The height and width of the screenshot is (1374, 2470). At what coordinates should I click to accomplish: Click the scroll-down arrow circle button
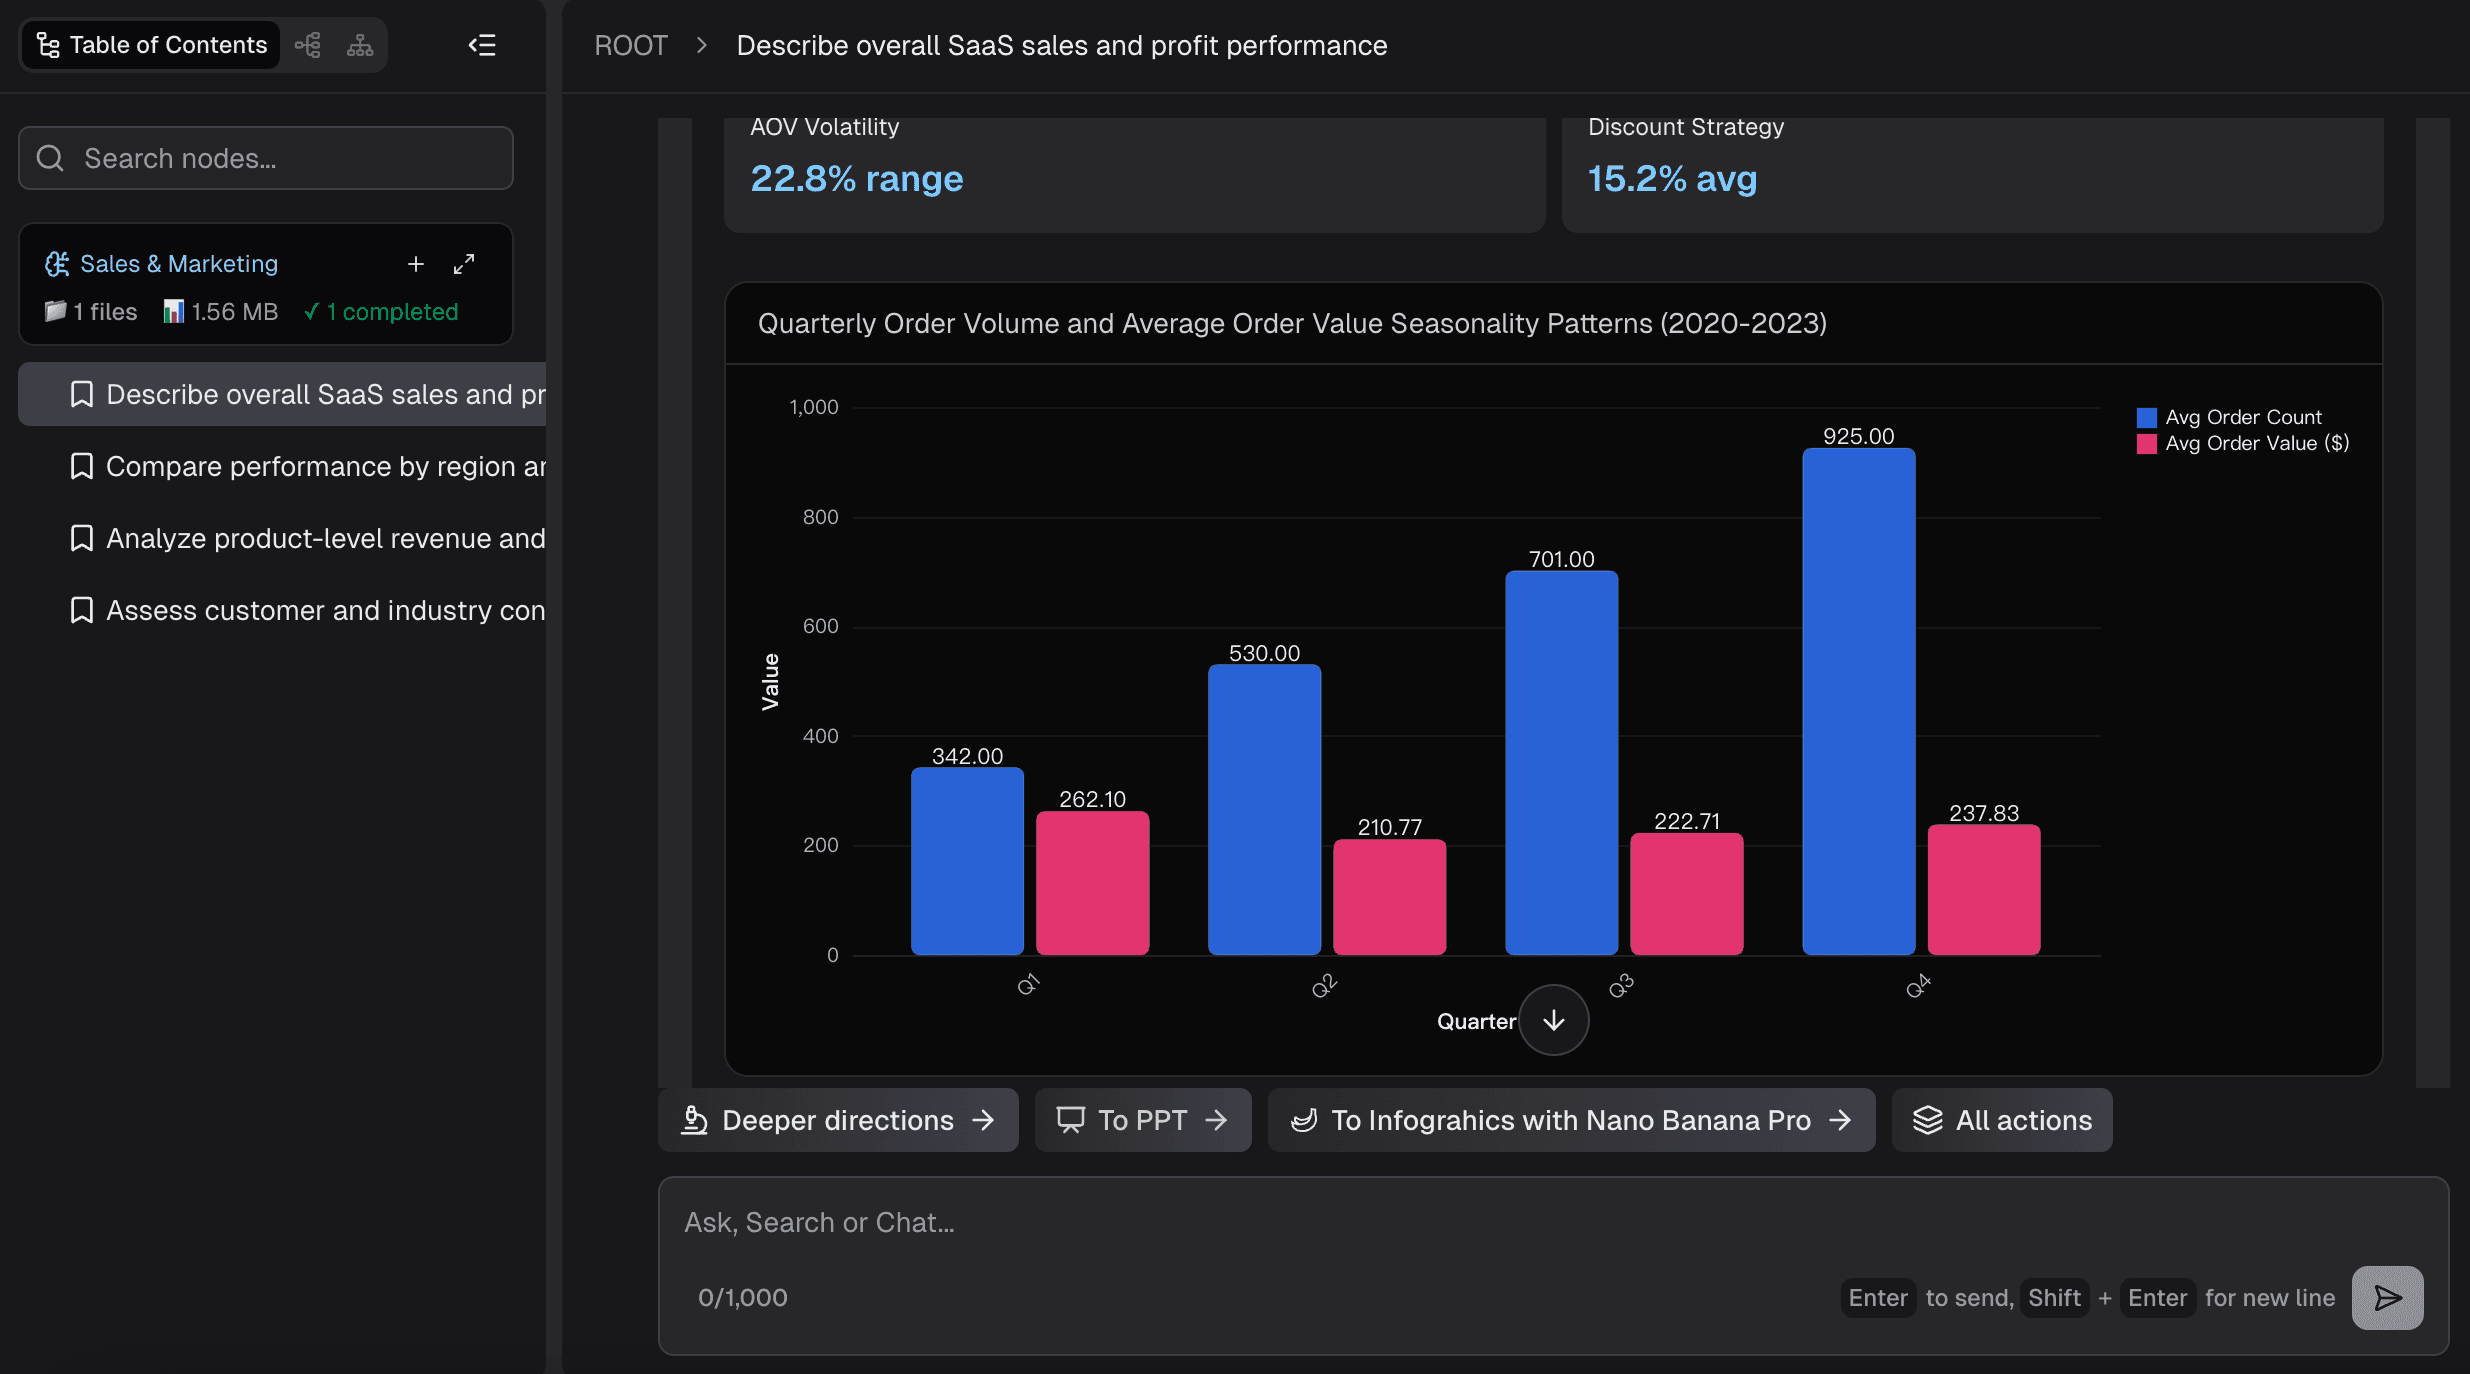click(1553, 1020)
